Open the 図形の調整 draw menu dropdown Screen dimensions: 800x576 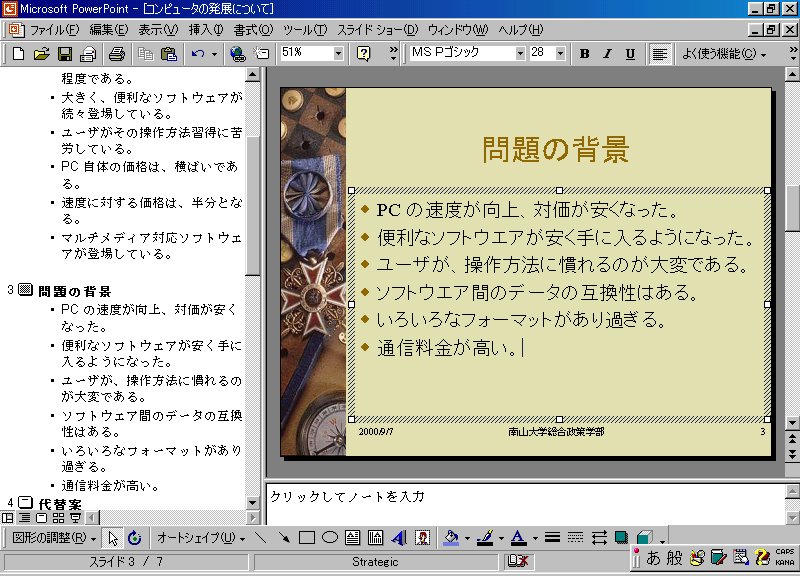[x=53, y=538]
